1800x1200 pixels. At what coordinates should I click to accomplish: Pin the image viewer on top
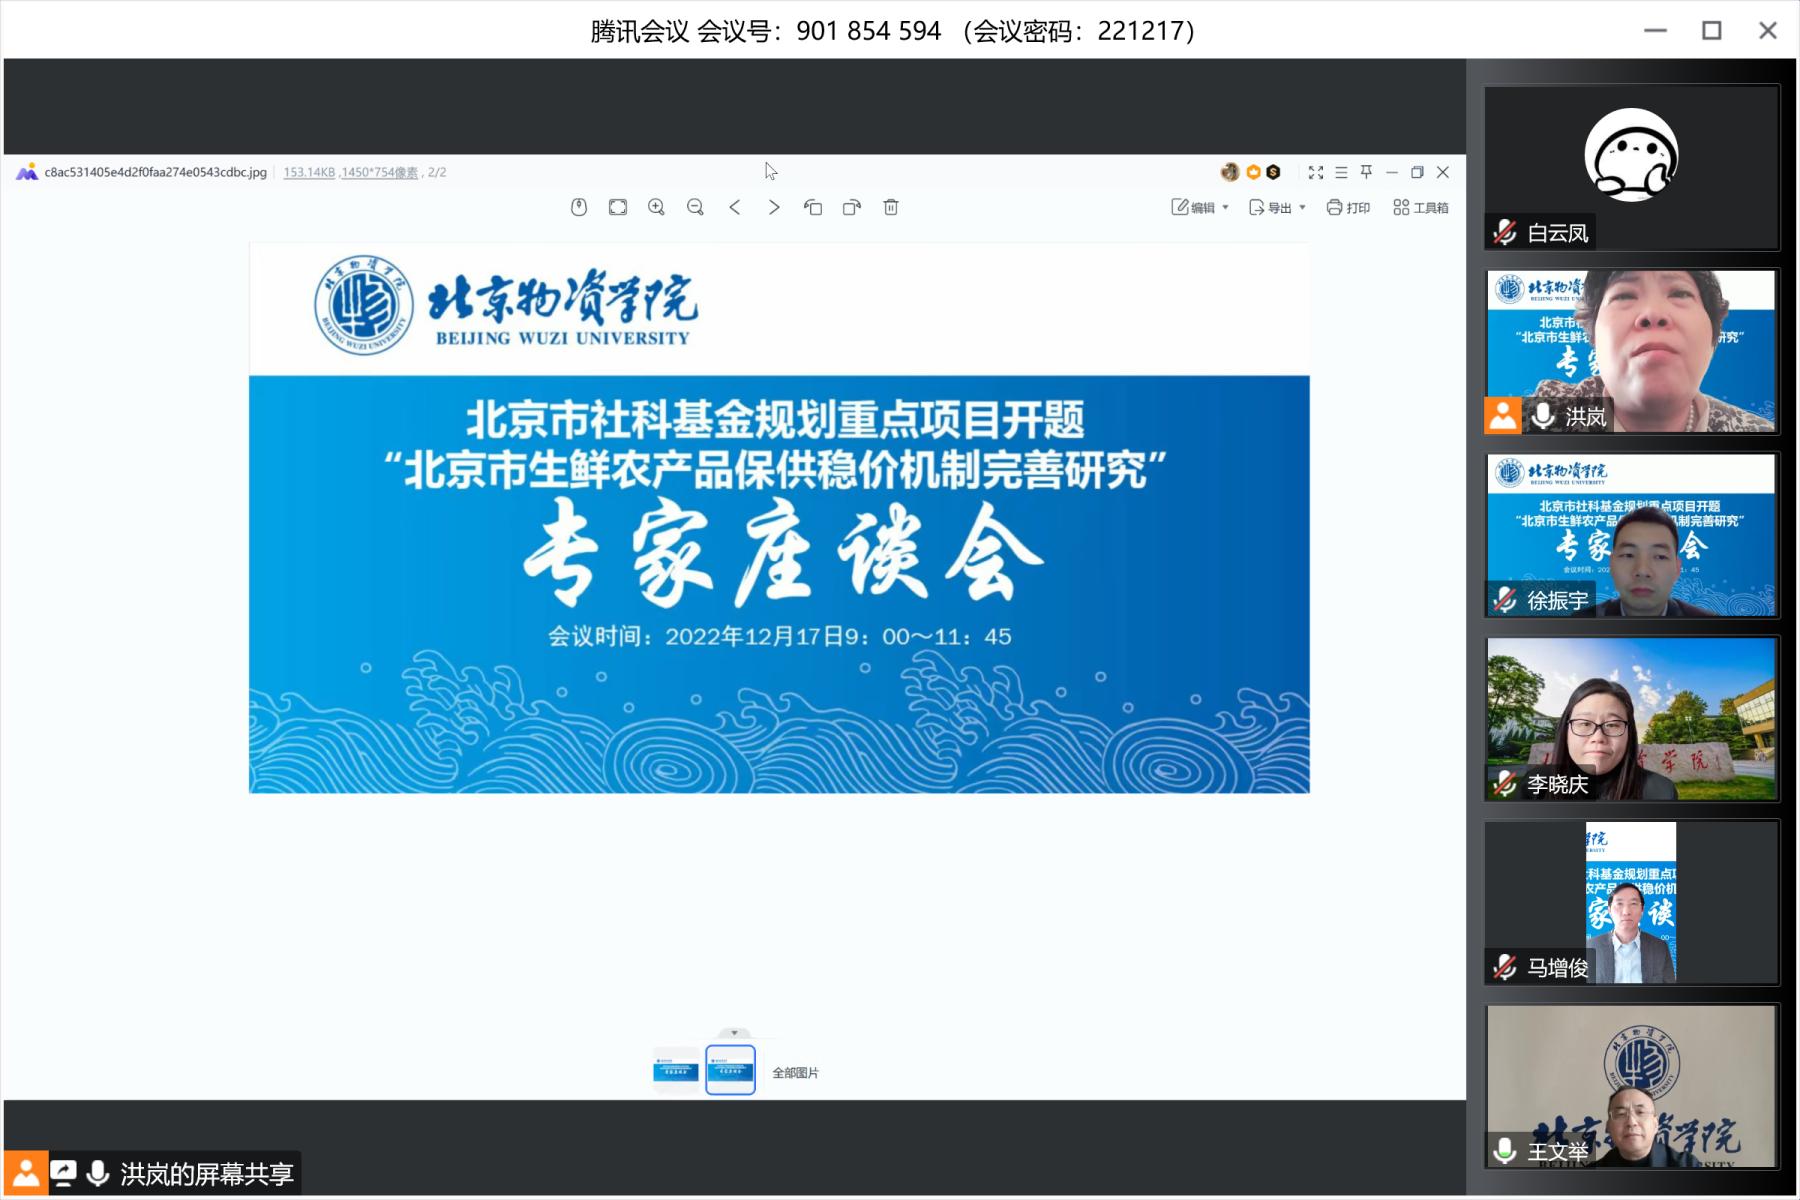[x=1366, y=172]
